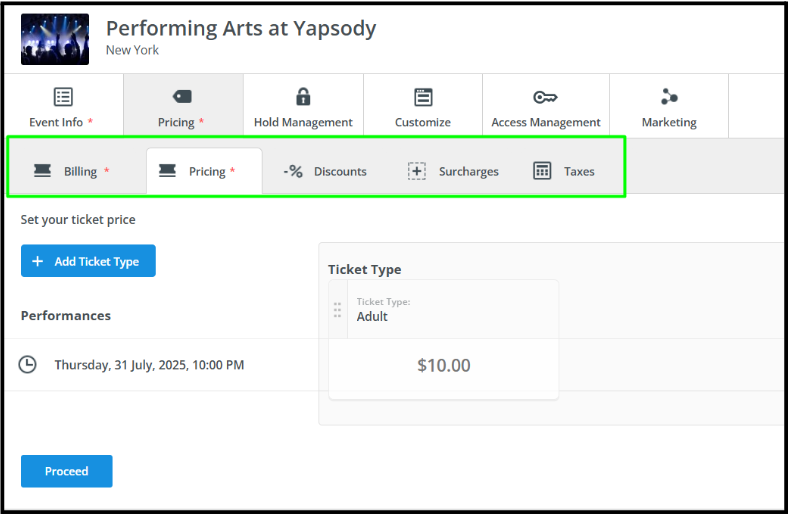Click the Set your ticket price text
The image size is (789, 516).
[x=78, y=219]
